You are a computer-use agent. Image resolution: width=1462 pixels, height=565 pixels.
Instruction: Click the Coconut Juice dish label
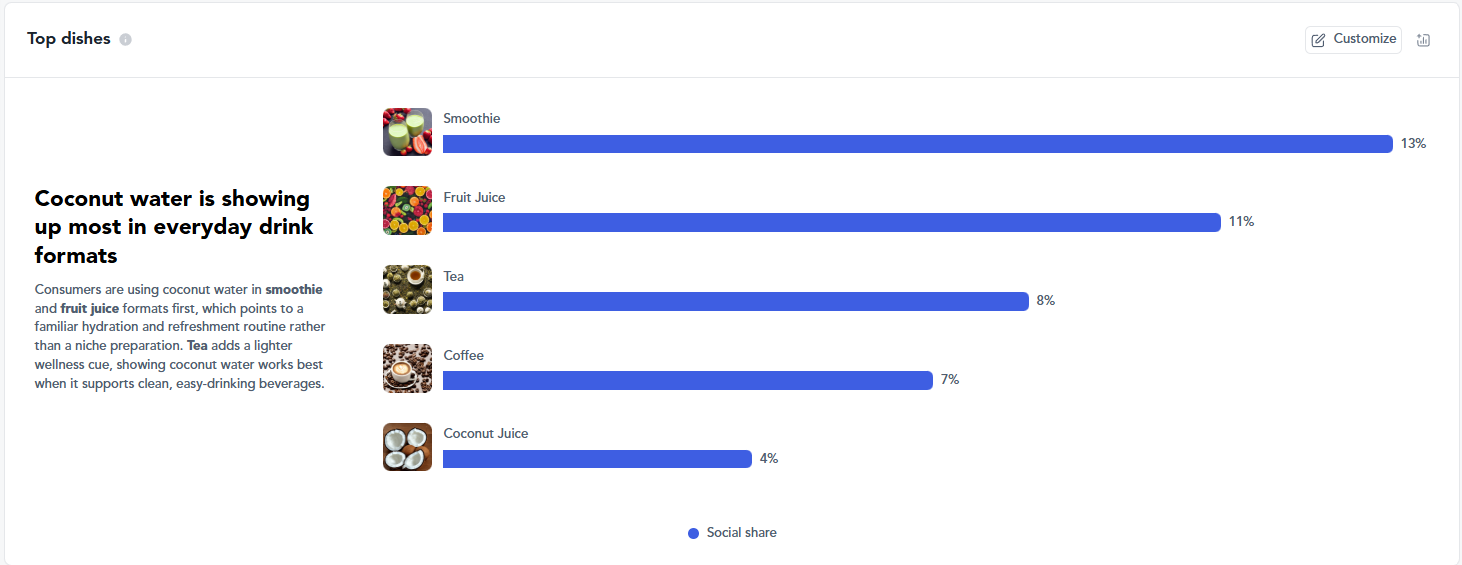point(486,433)
